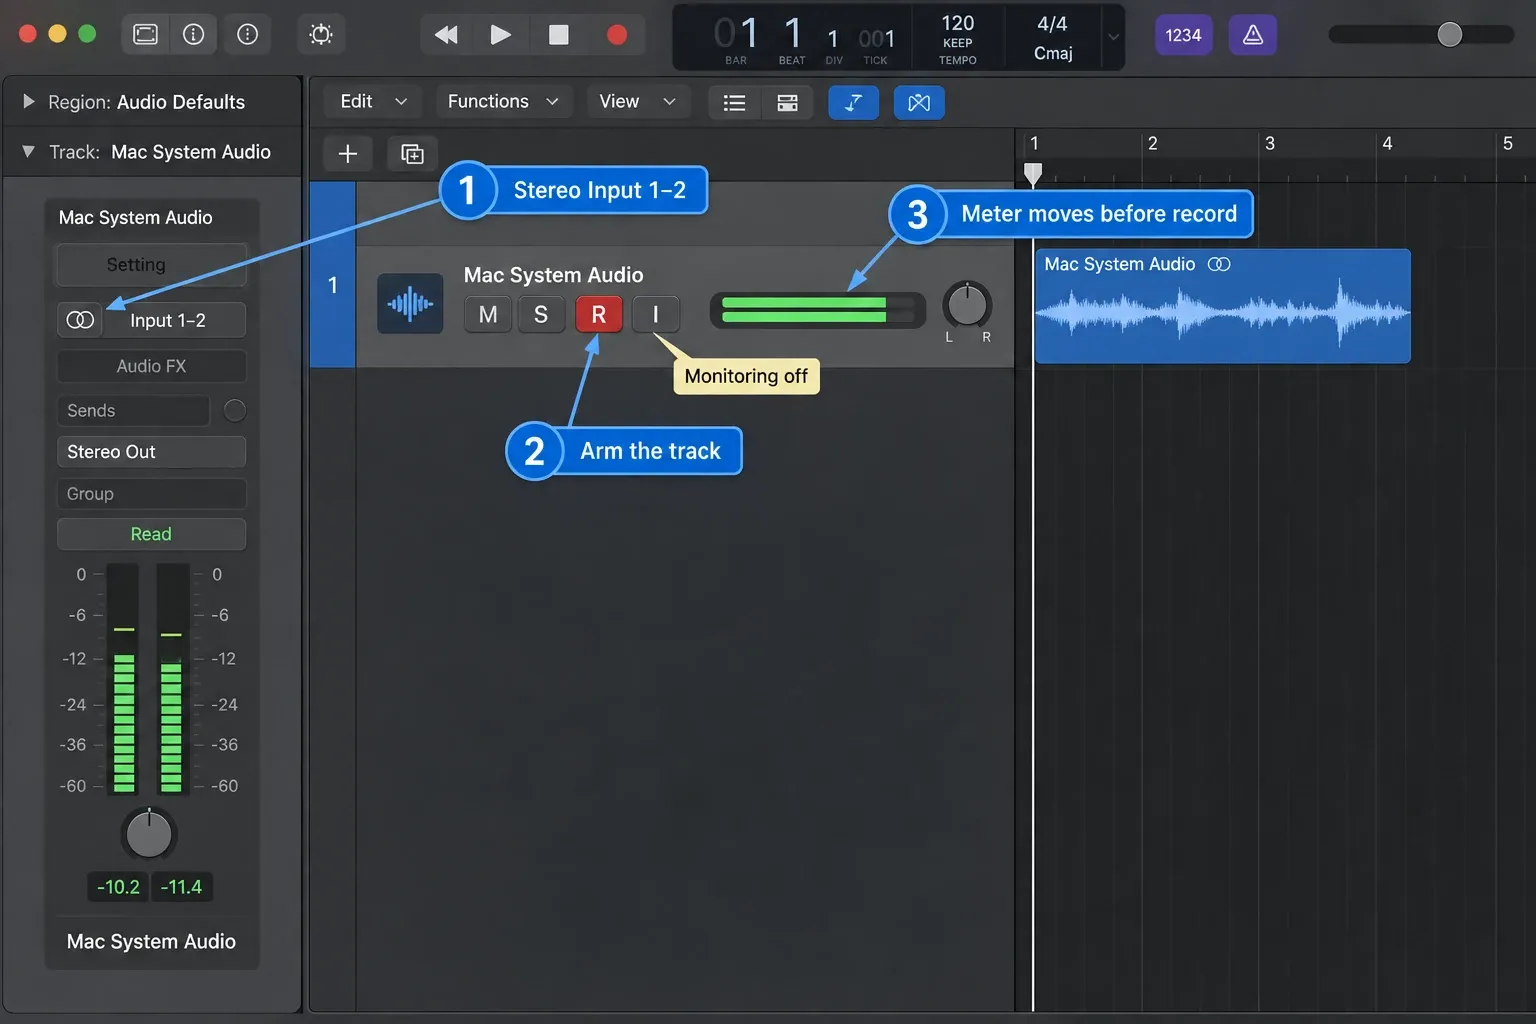Mute the Mac System Audio track

(x=488, y=315)
